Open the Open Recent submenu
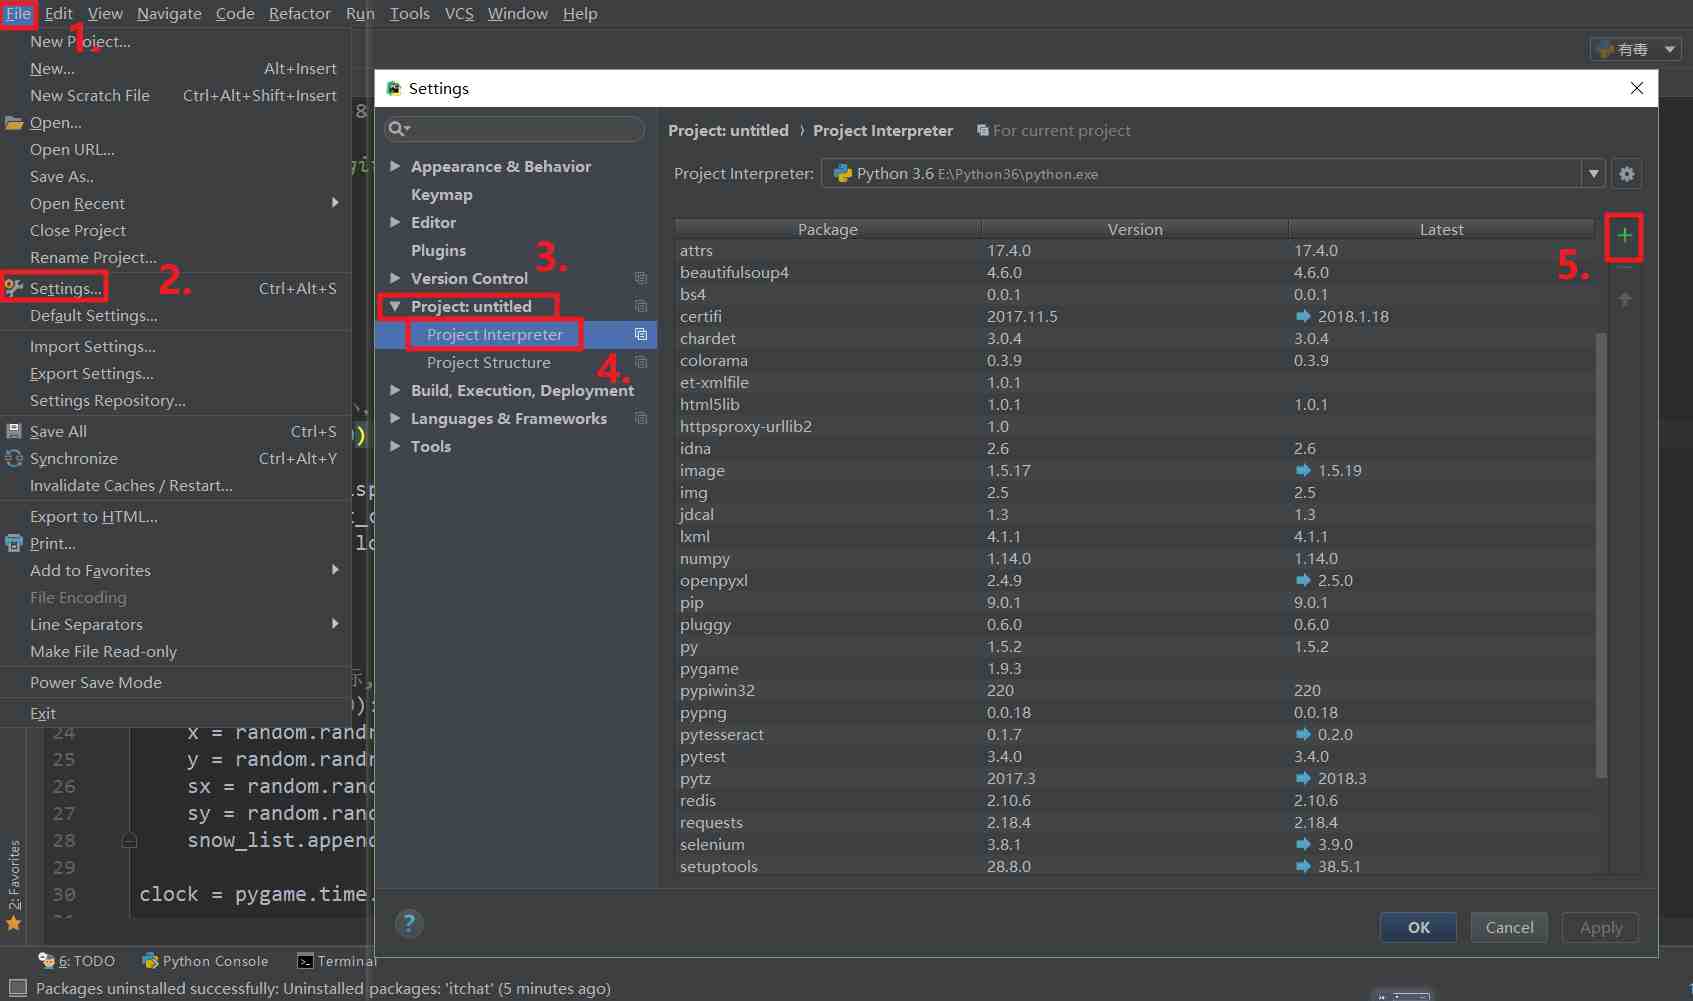The image size is (1693, 1001). 175,203
